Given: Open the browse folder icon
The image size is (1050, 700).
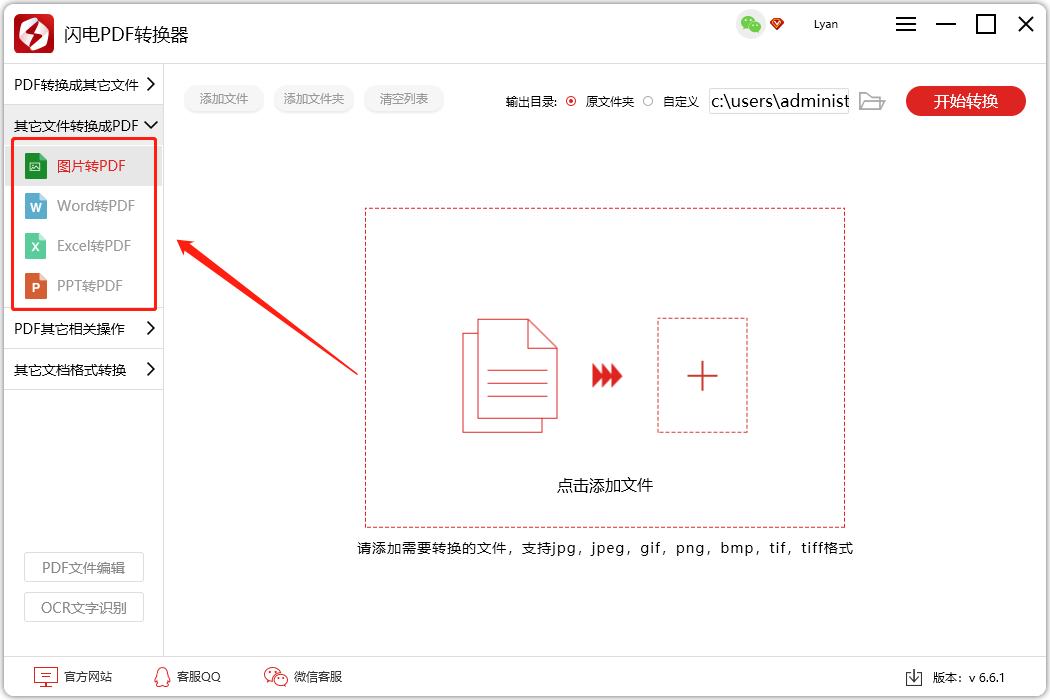Looking at the screenshot, I should [x=872, y=101].
